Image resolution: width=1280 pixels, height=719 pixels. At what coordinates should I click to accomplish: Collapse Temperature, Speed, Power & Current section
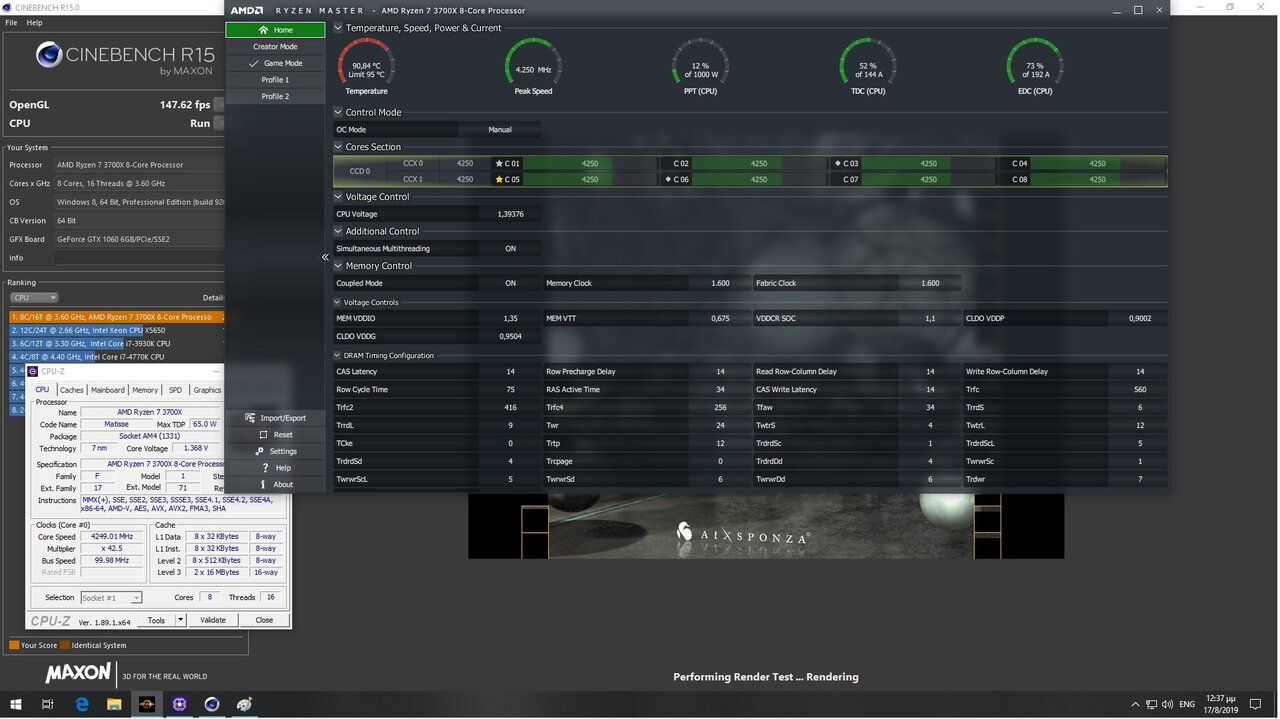coord(338,28)
